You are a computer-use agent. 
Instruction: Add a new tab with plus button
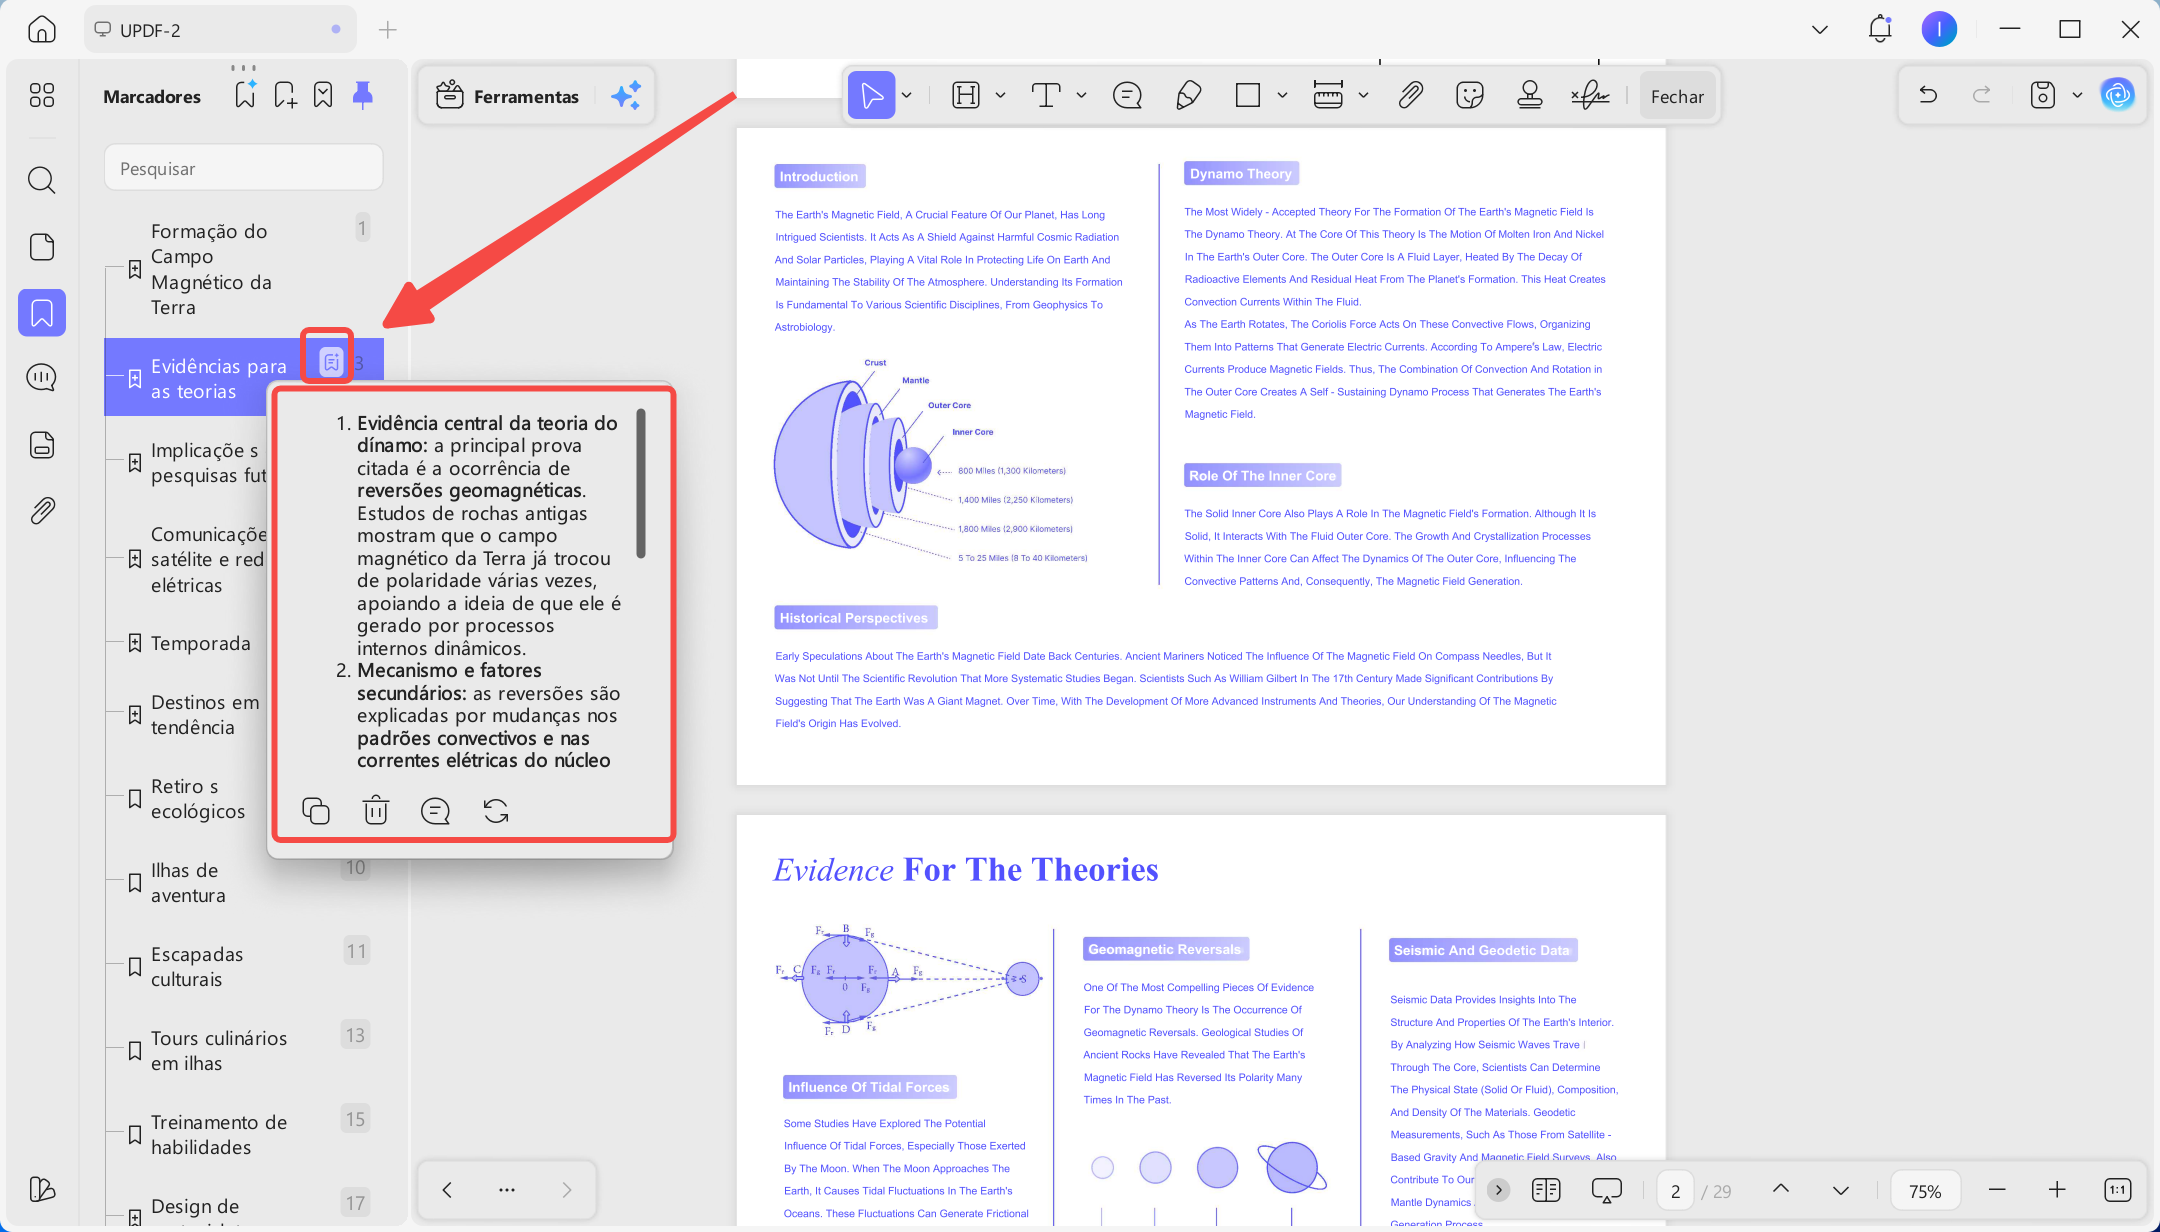tap(388, 30)
